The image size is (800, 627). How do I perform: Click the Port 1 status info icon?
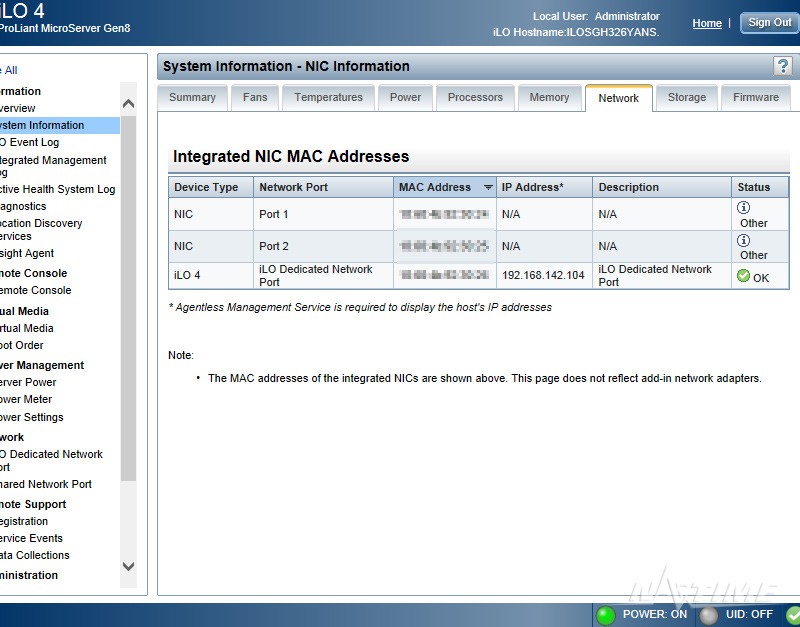point(743,207)
